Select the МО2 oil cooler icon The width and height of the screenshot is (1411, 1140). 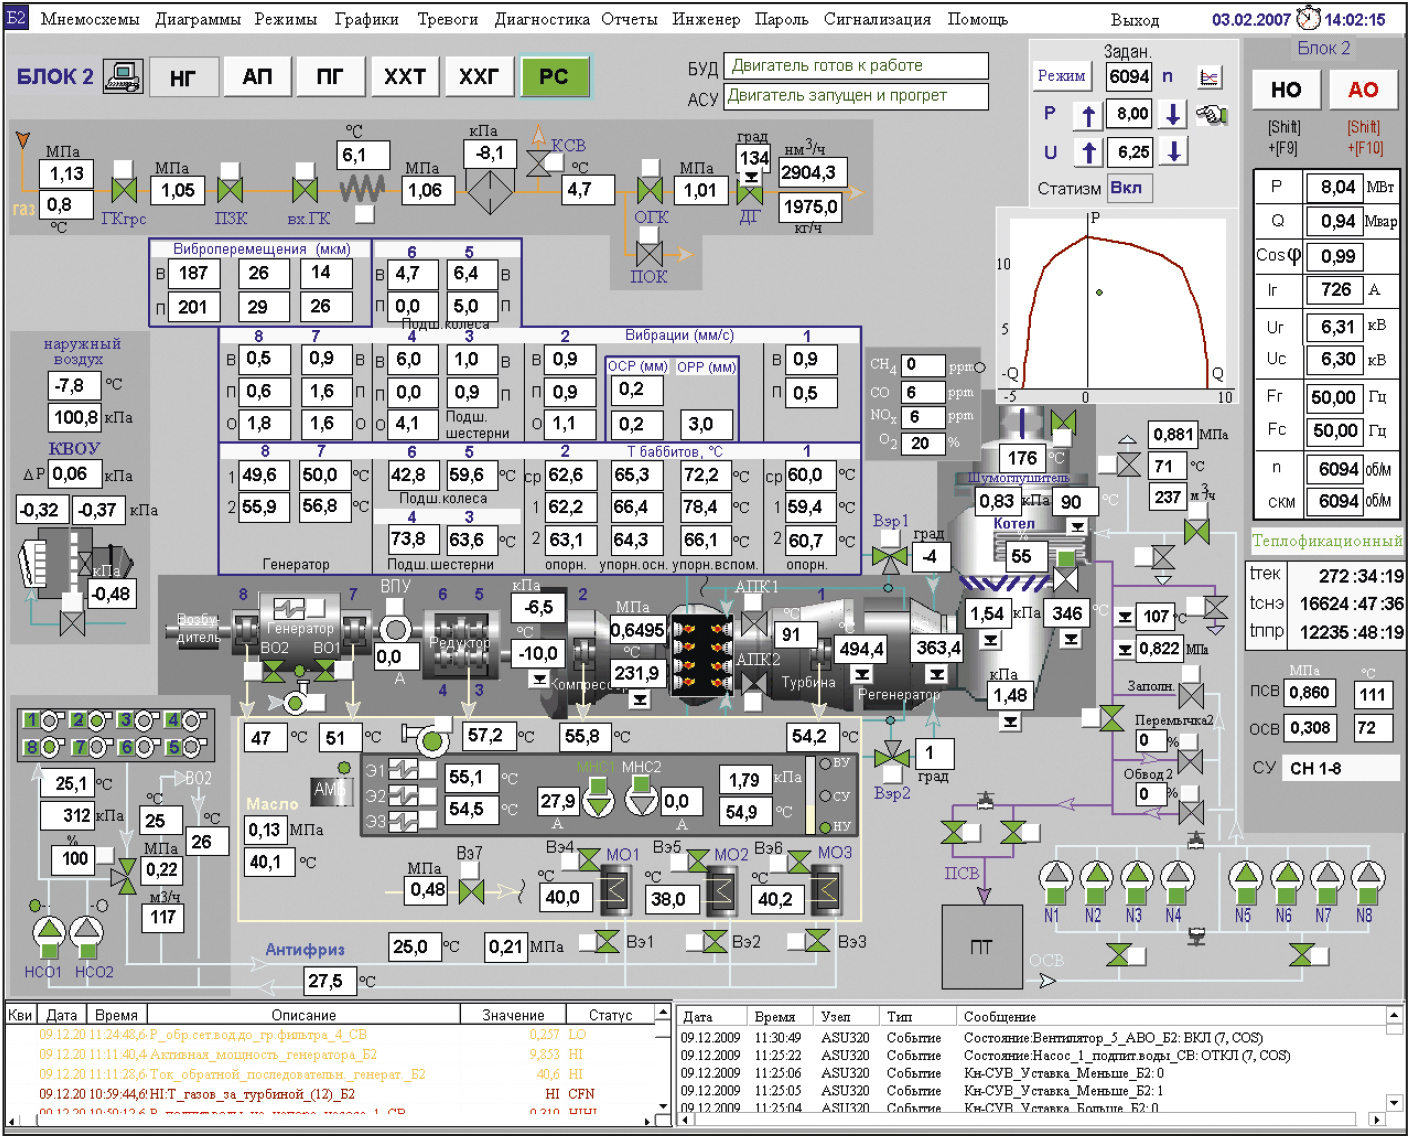pos(722,890)
